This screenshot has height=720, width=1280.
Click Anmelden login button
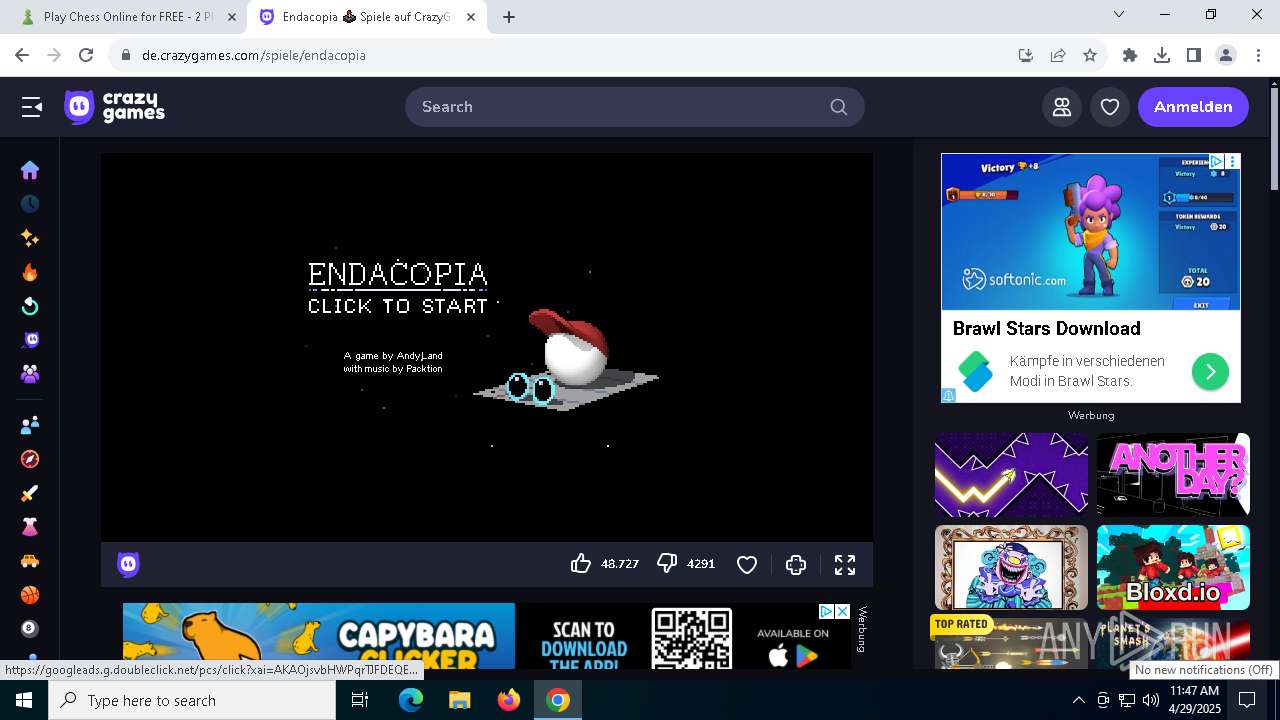click(1193, 107)
